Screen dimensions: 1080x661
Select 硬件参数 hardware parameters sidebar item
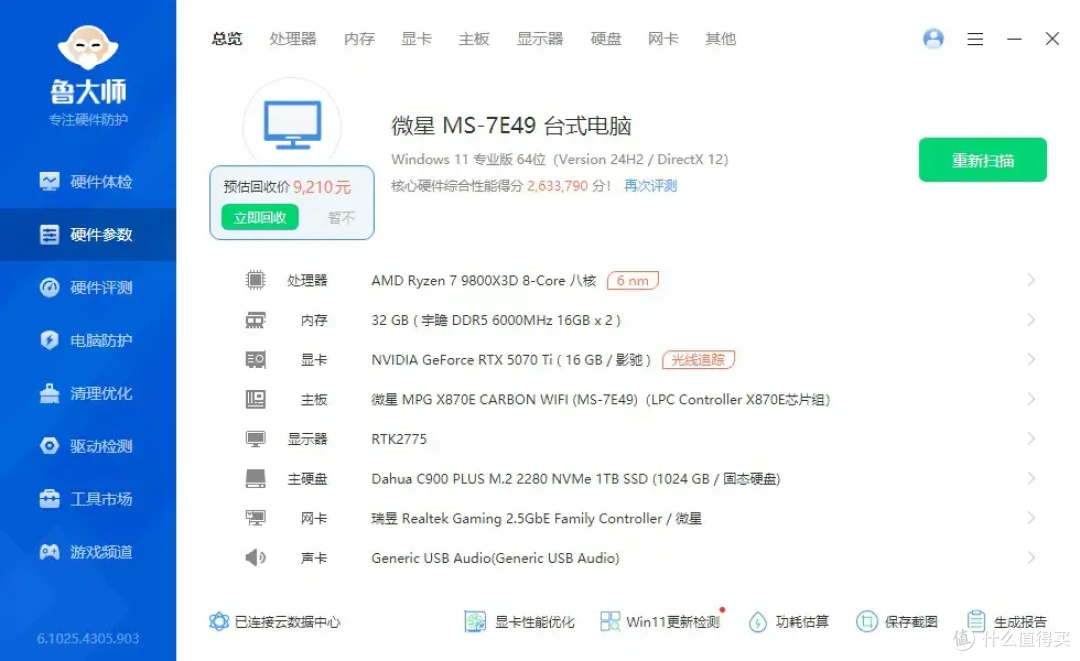87,235
